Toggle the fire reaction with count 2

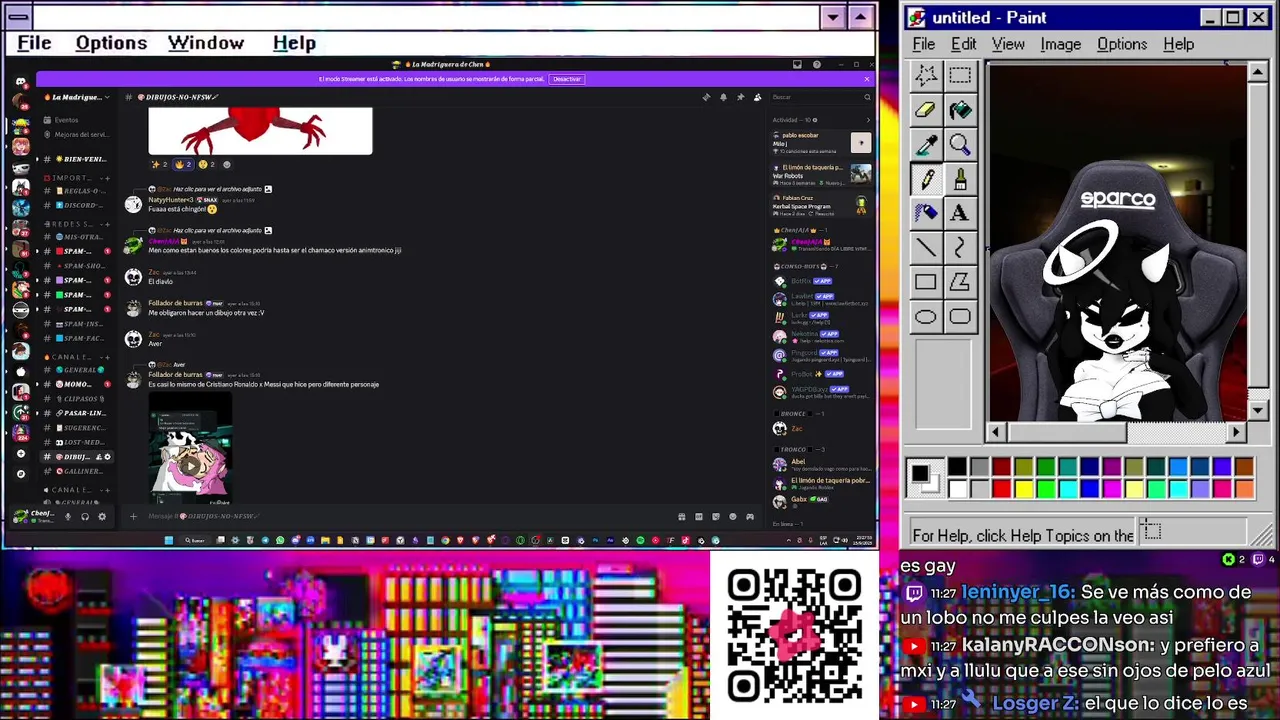click(x=183, y=165)
